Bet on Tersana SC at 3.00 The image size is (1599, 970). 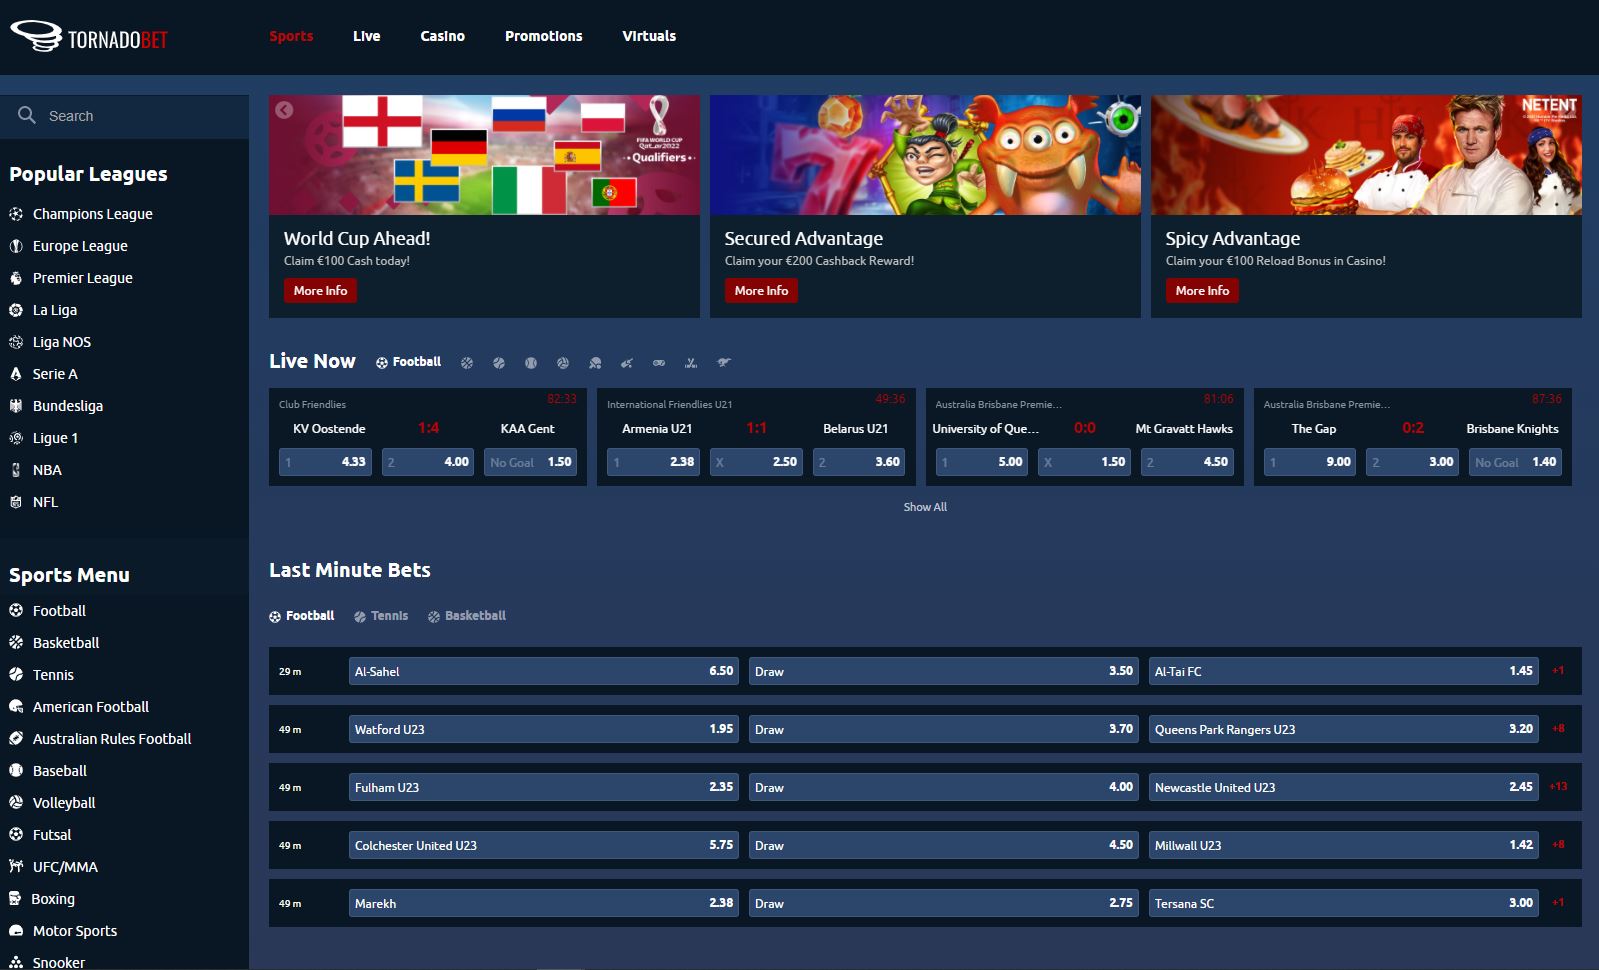1344,903
